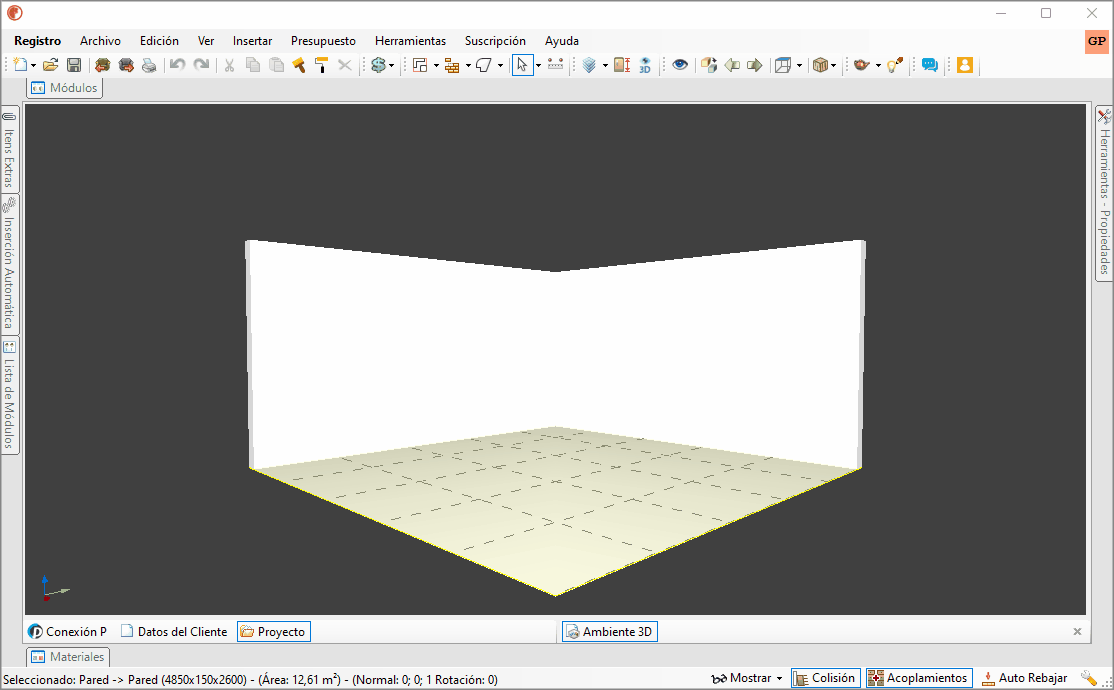Click the left green arrow box icon

click(x=732, y=65)
